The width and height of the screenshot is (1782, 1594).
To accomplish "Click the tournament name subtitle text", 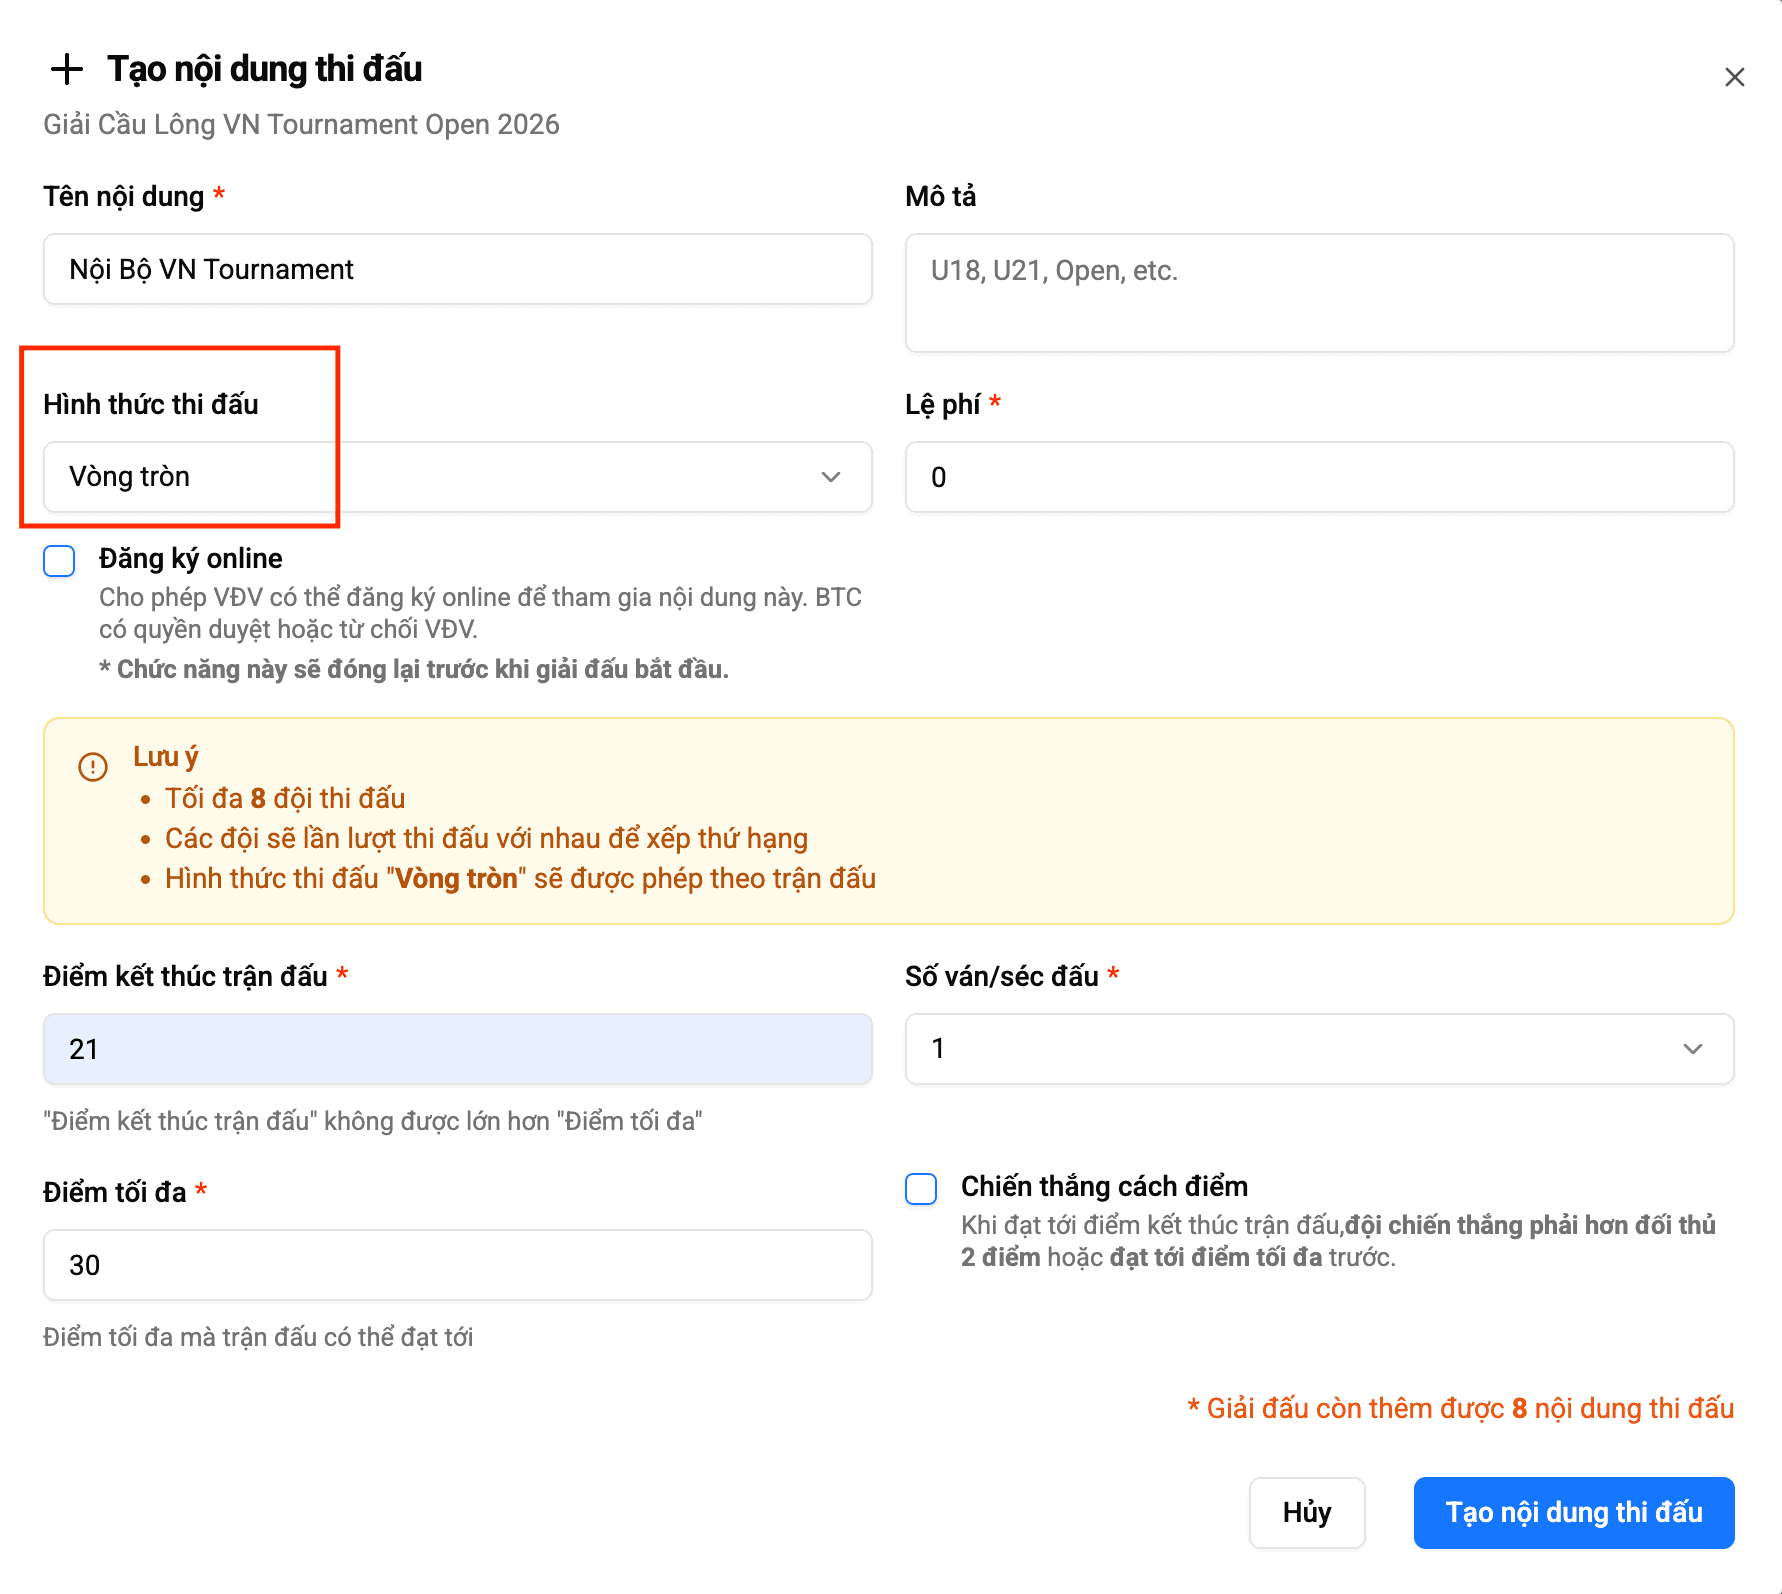I will coord(301,124).
